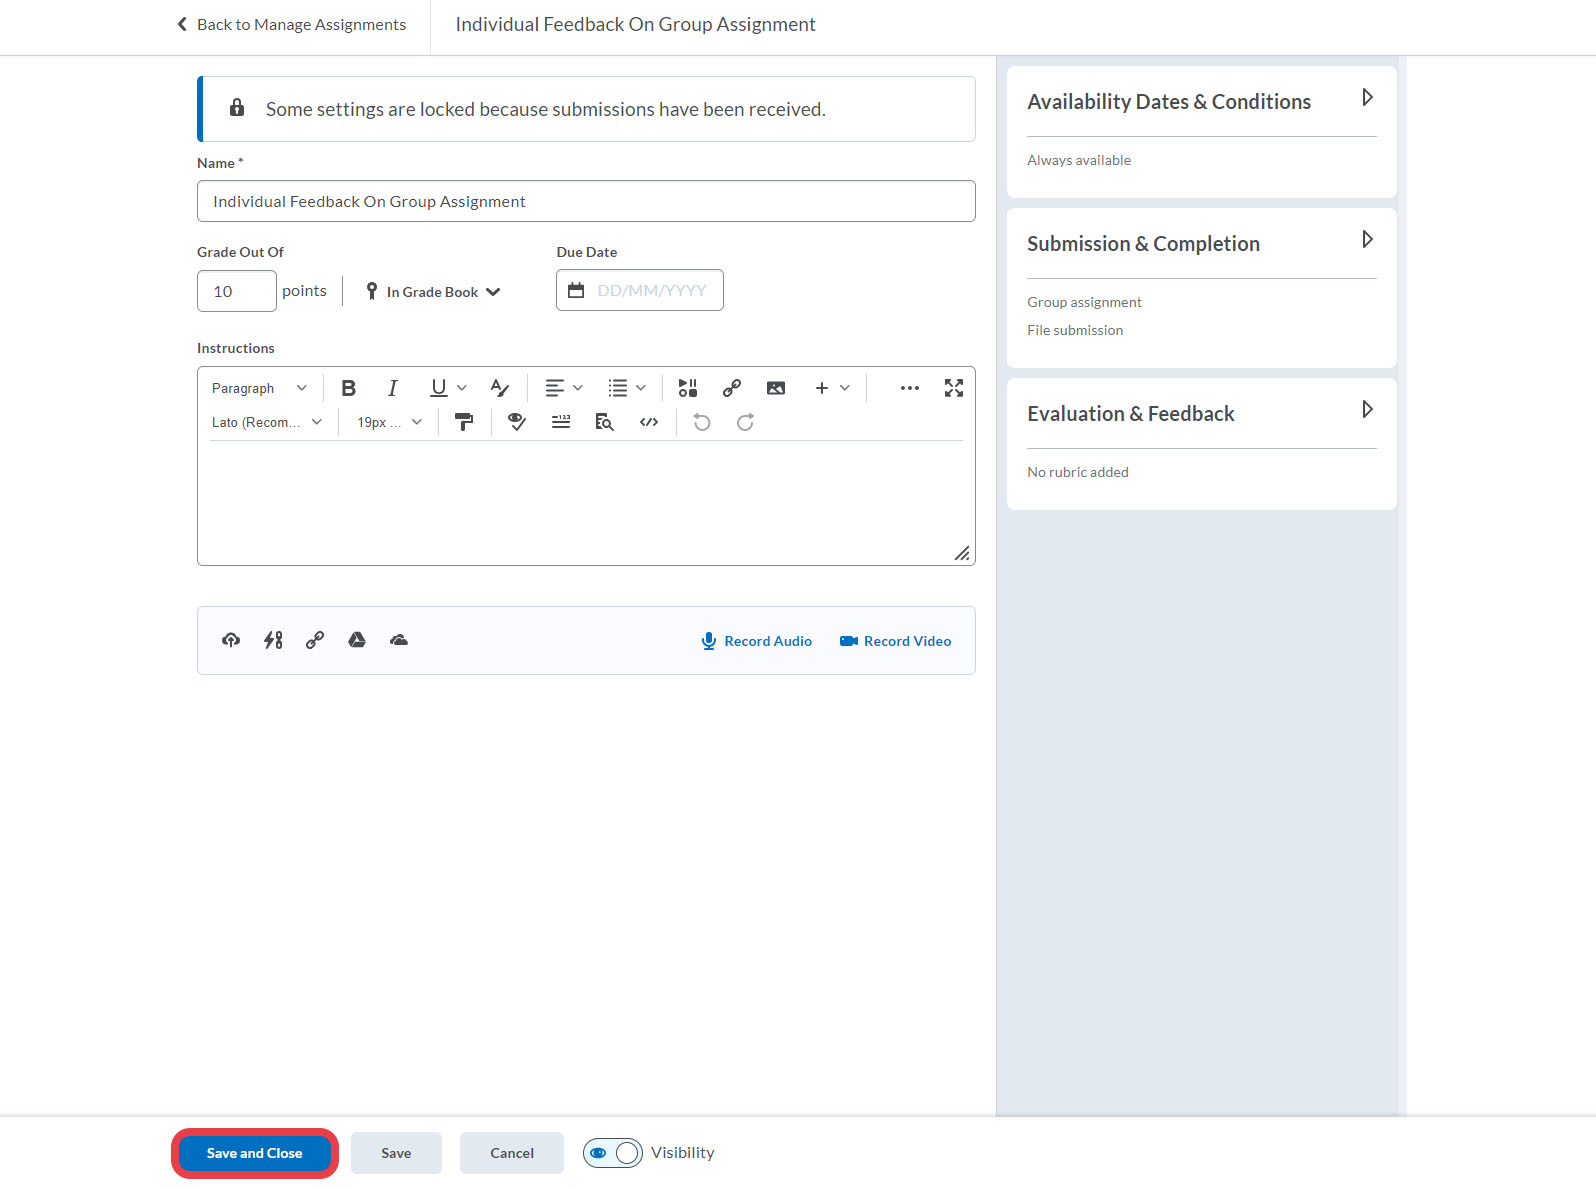
Task: Open the In Grade Book dropdown
Action: tap(433, 292)
